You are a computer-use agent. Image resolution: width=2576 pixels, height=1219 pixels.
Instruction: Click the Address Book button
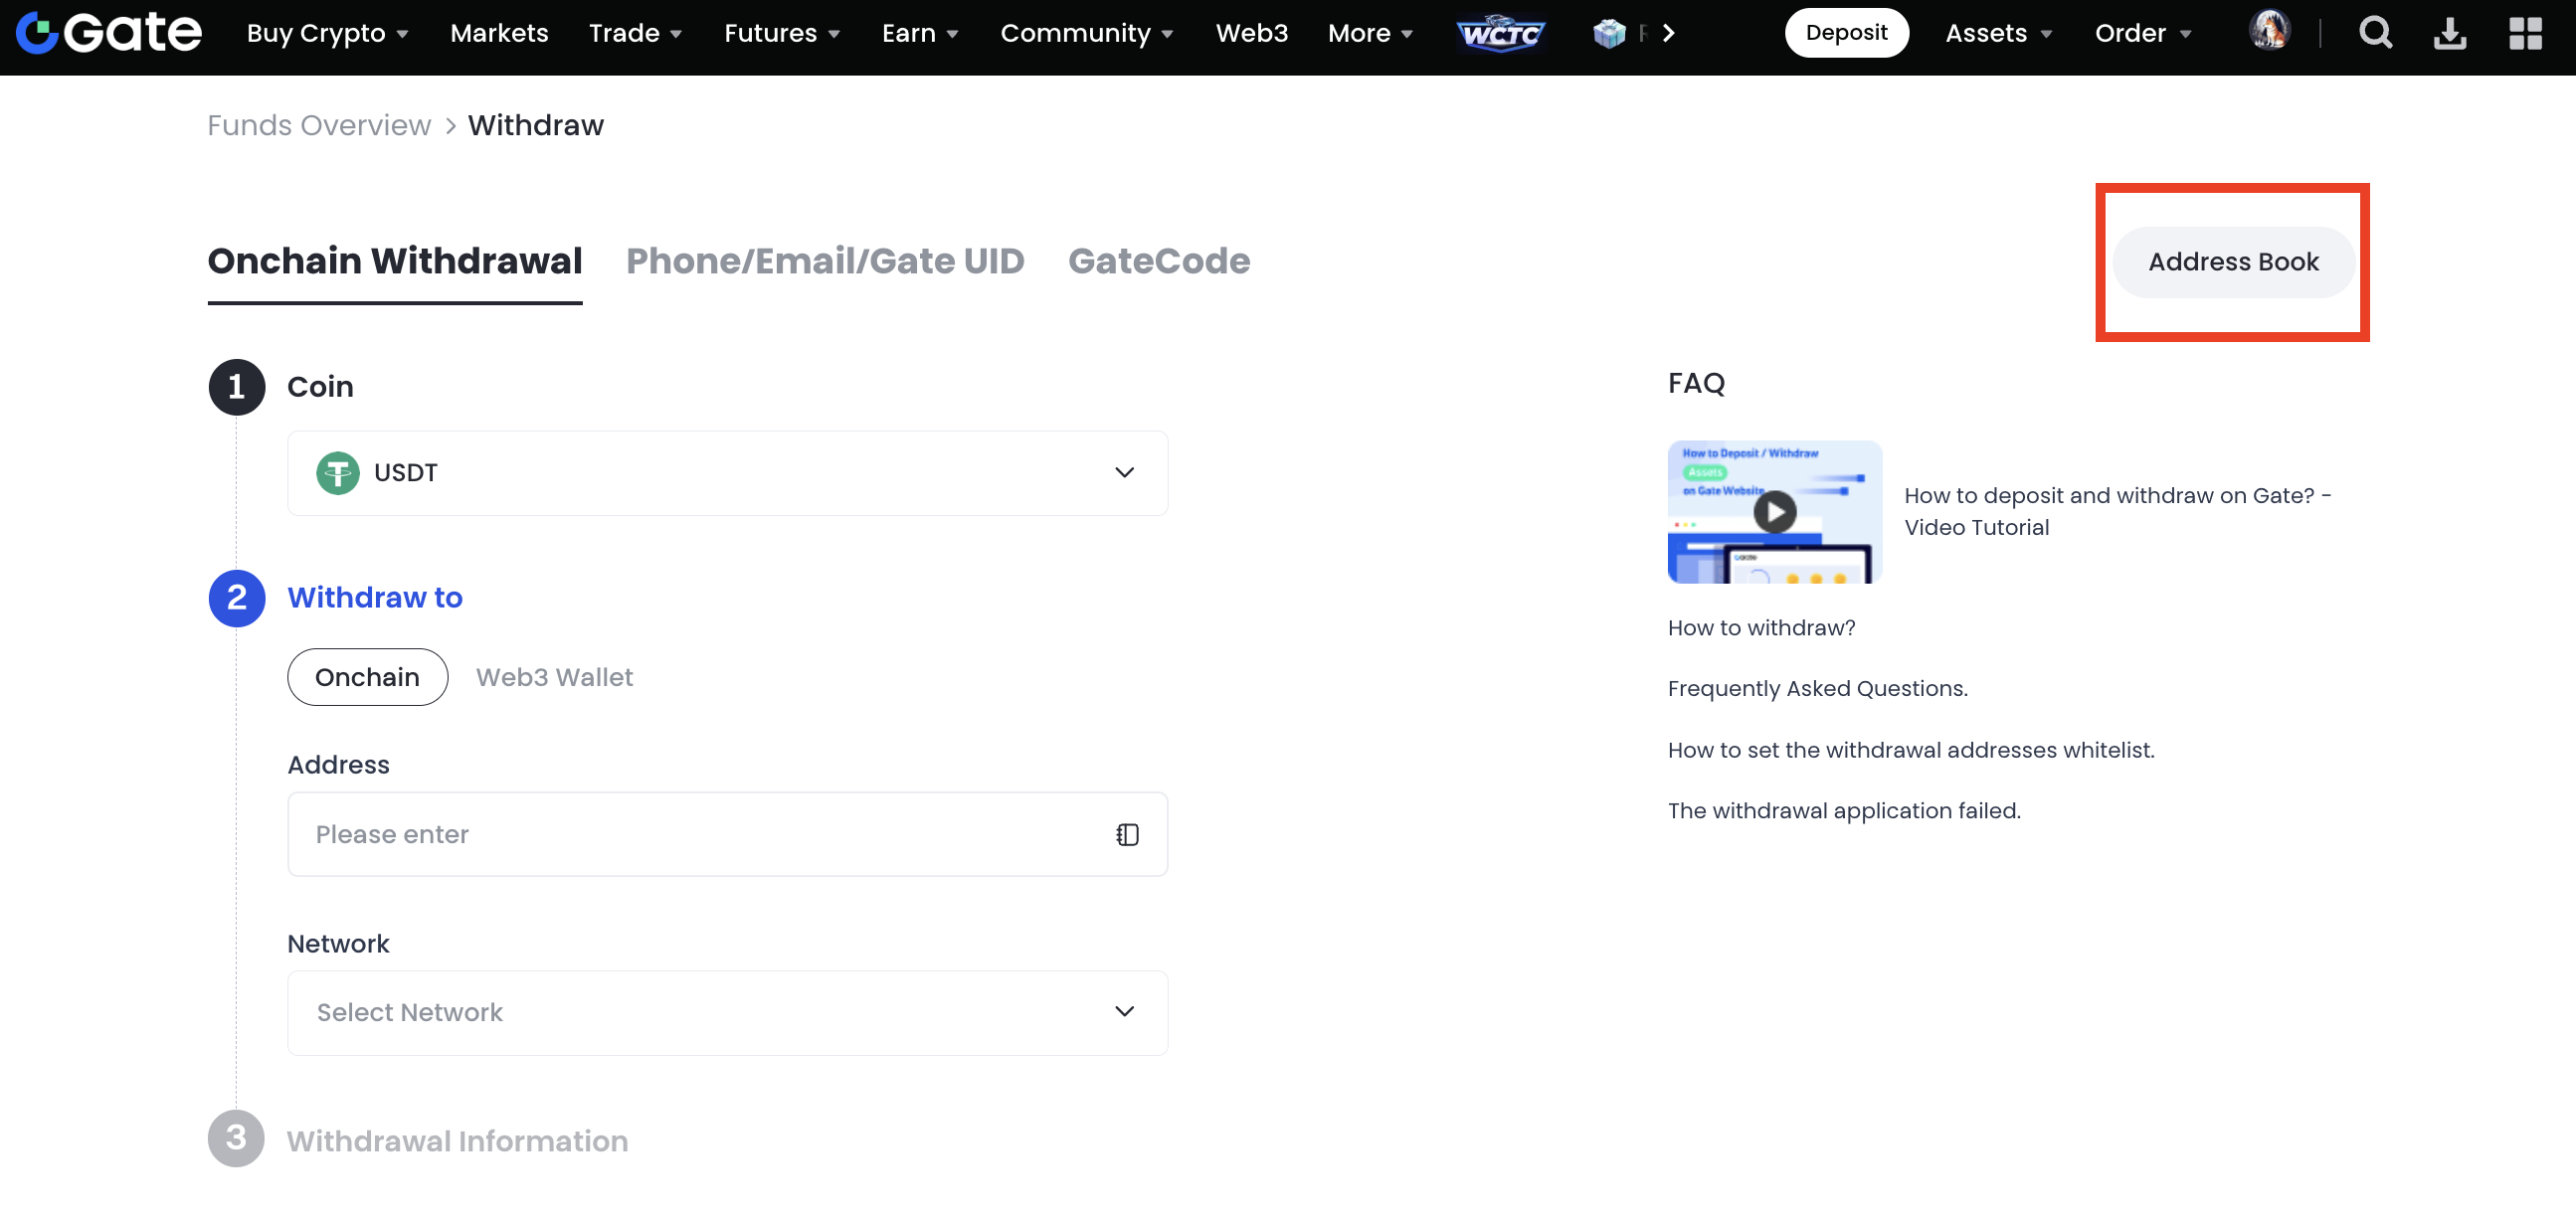point(2232,262)
